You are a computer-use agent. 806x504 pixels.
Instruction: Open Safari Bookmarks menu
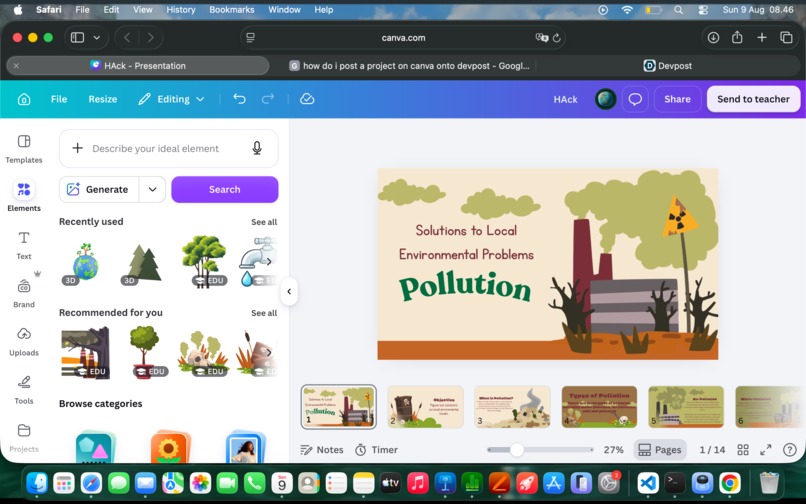tap(231, 9)
